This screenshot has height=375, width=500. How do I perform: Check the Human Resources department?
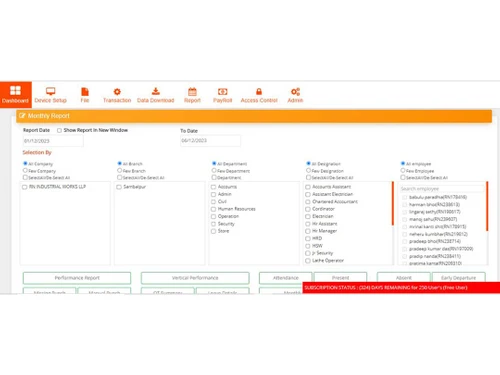(x=214, y=209)
